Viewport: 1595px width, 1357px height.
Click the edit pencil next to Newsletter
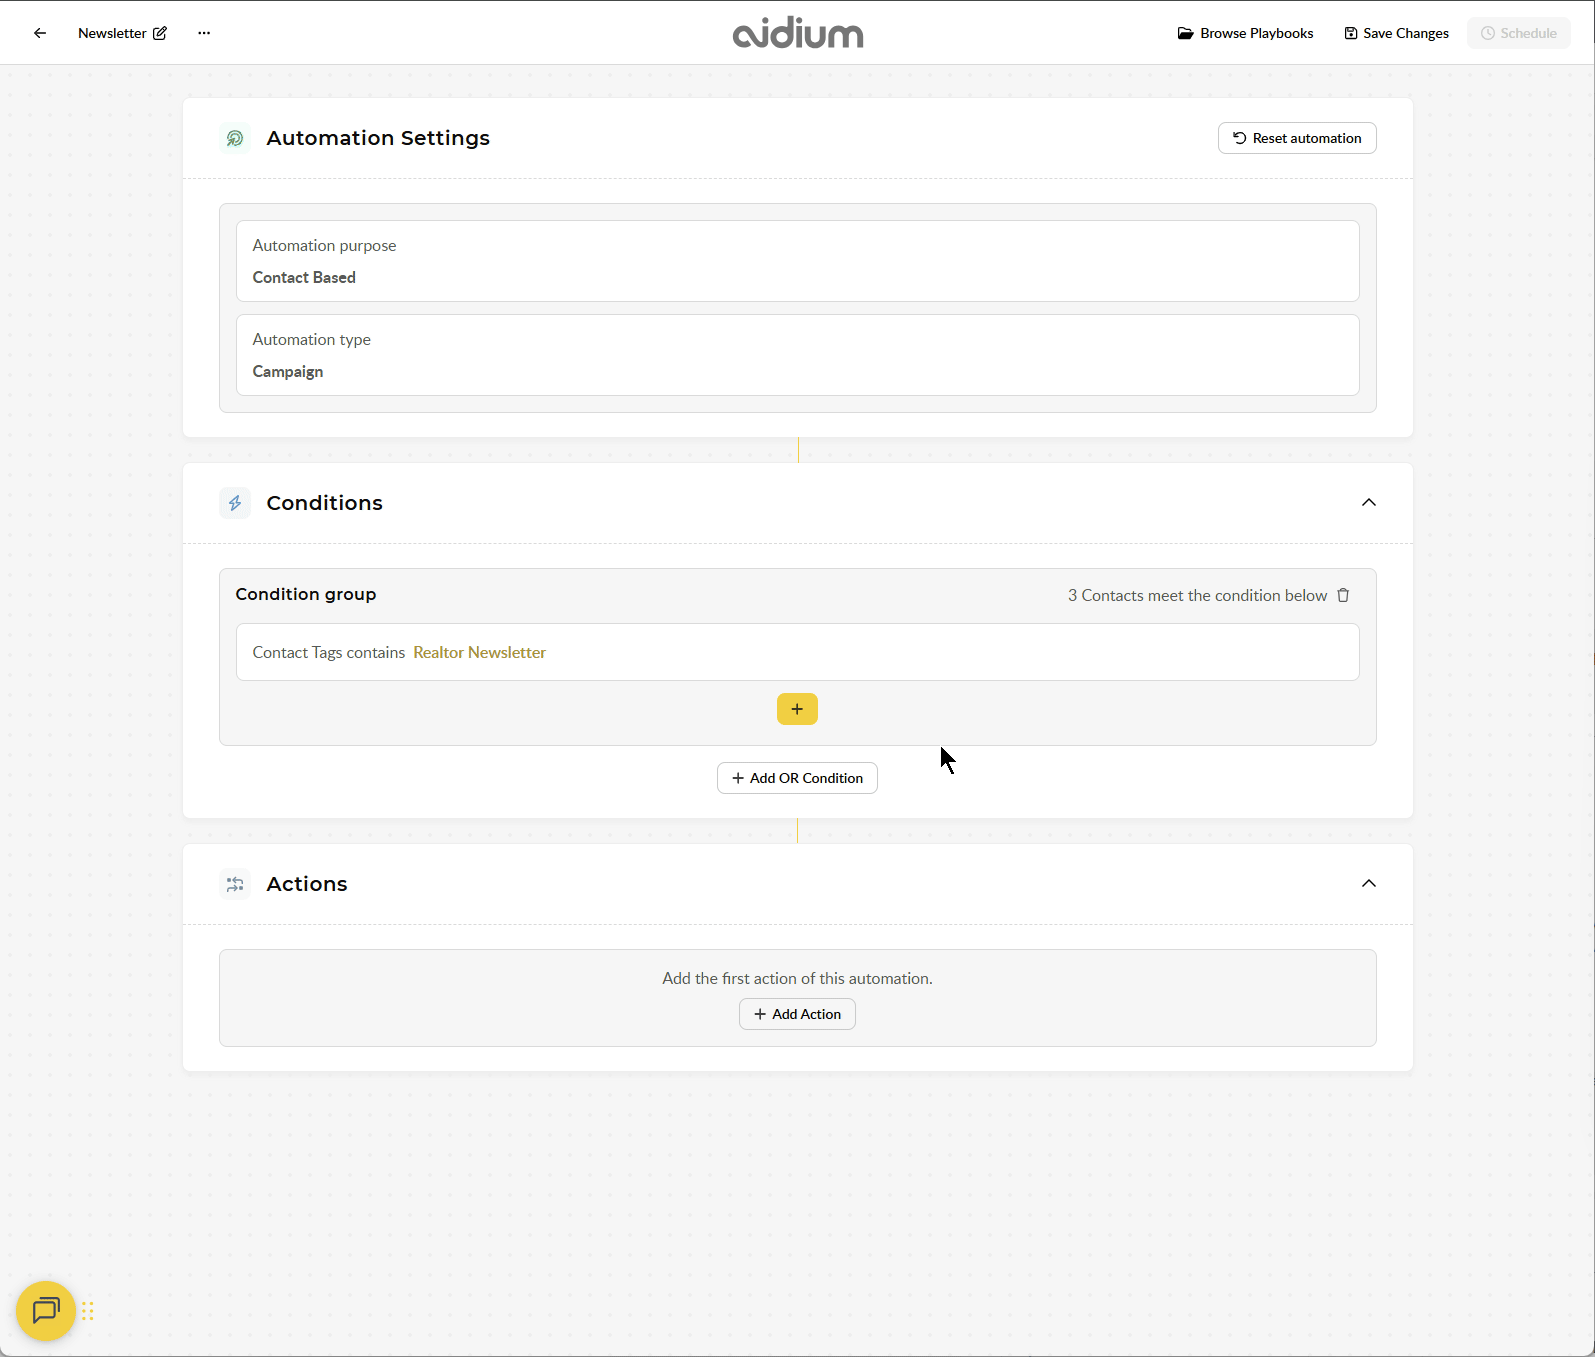point(160,33)
